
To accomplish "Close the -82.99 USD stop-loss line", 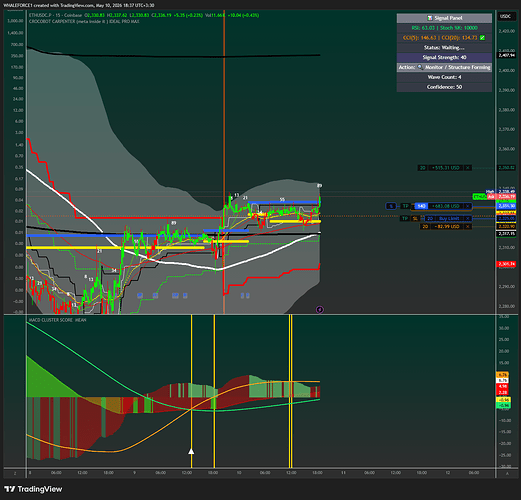I will point(468,227).
